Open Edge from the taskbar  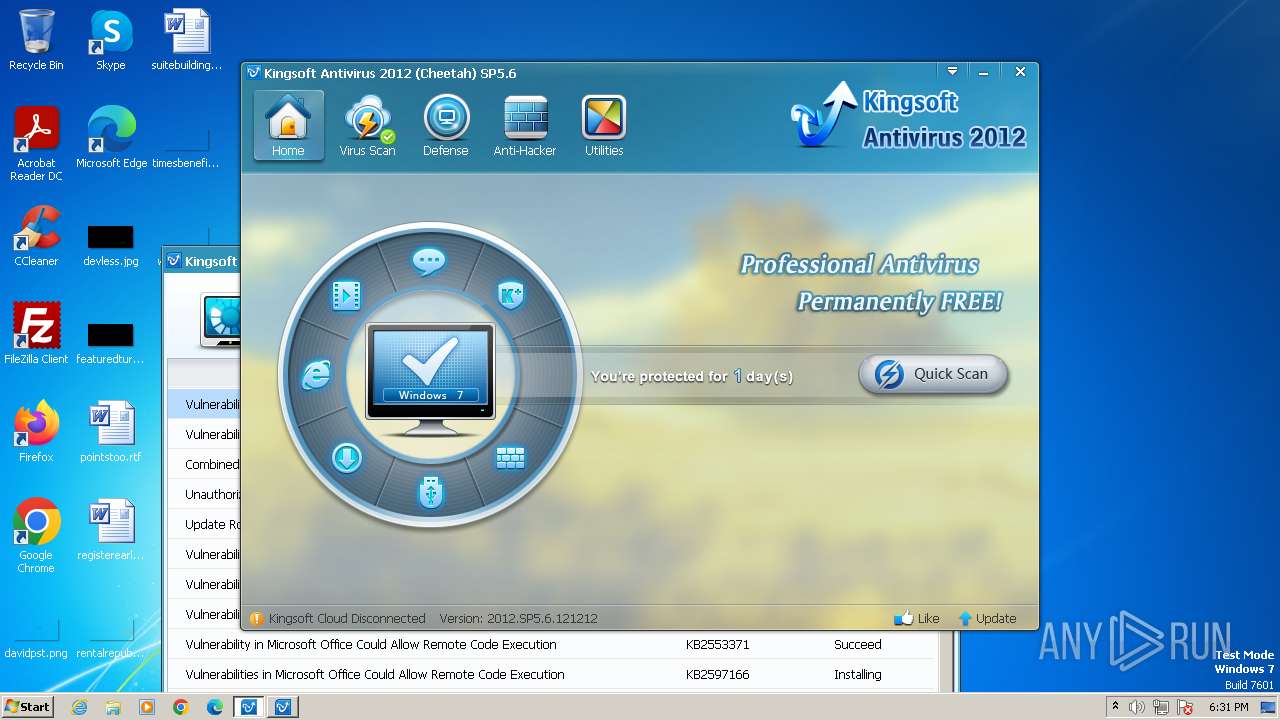tap(215, 707)
